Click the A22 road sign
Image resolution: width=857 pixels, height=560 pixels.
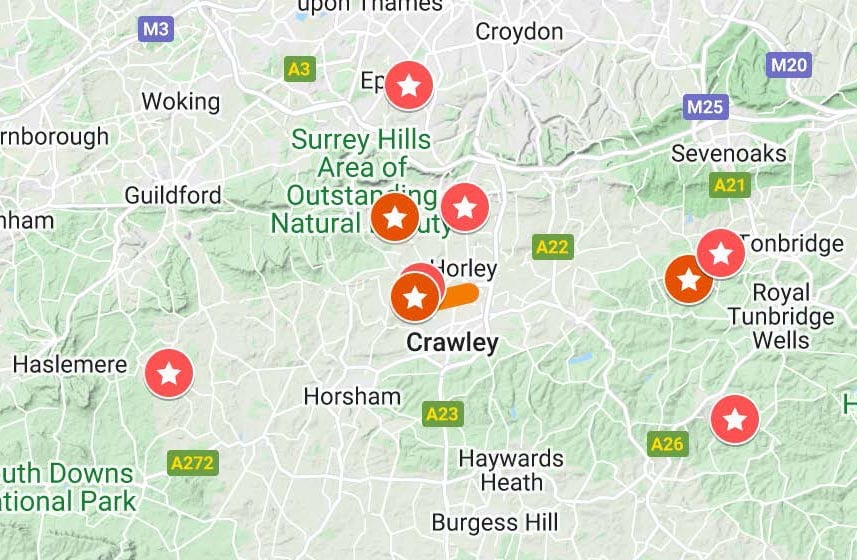click(553, 247)
